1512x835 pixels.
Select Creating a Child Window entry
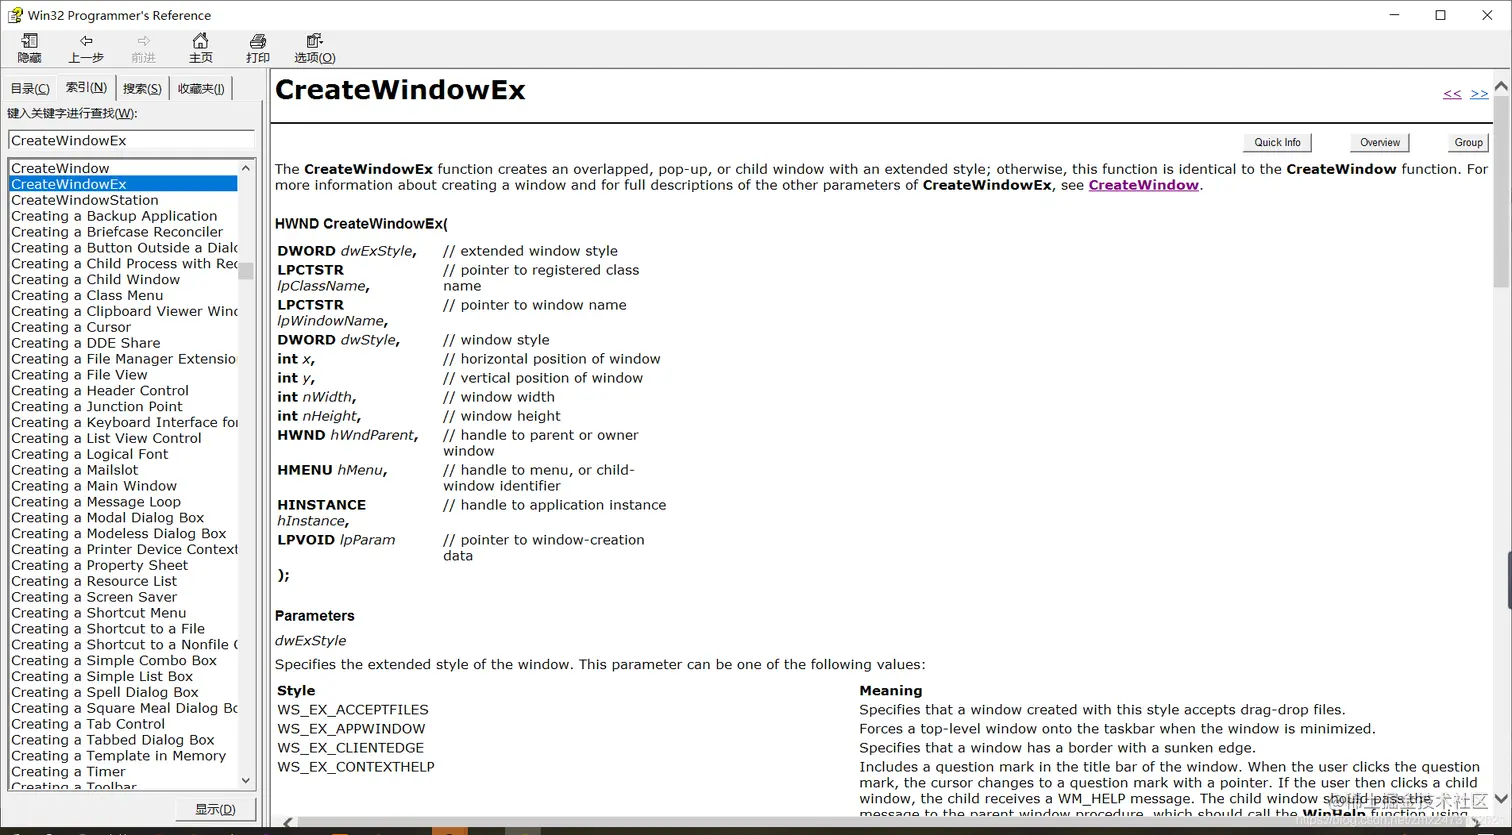[123, 279]
